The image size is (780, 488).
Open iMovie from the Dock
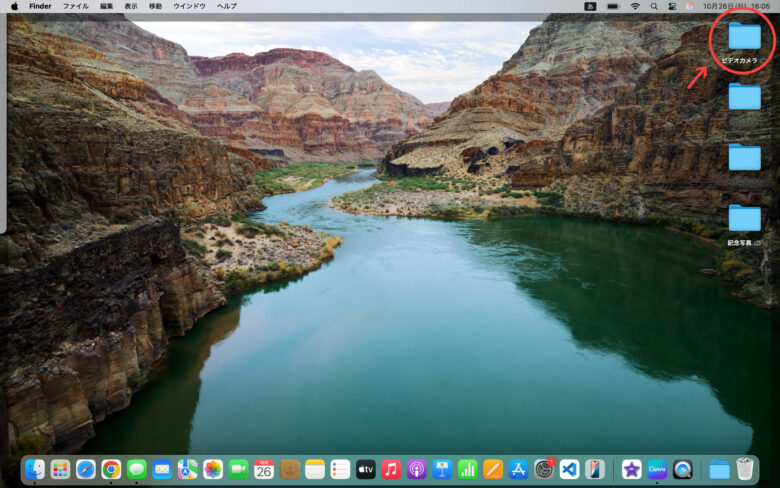pyautogui.click(x=631, y=469)
